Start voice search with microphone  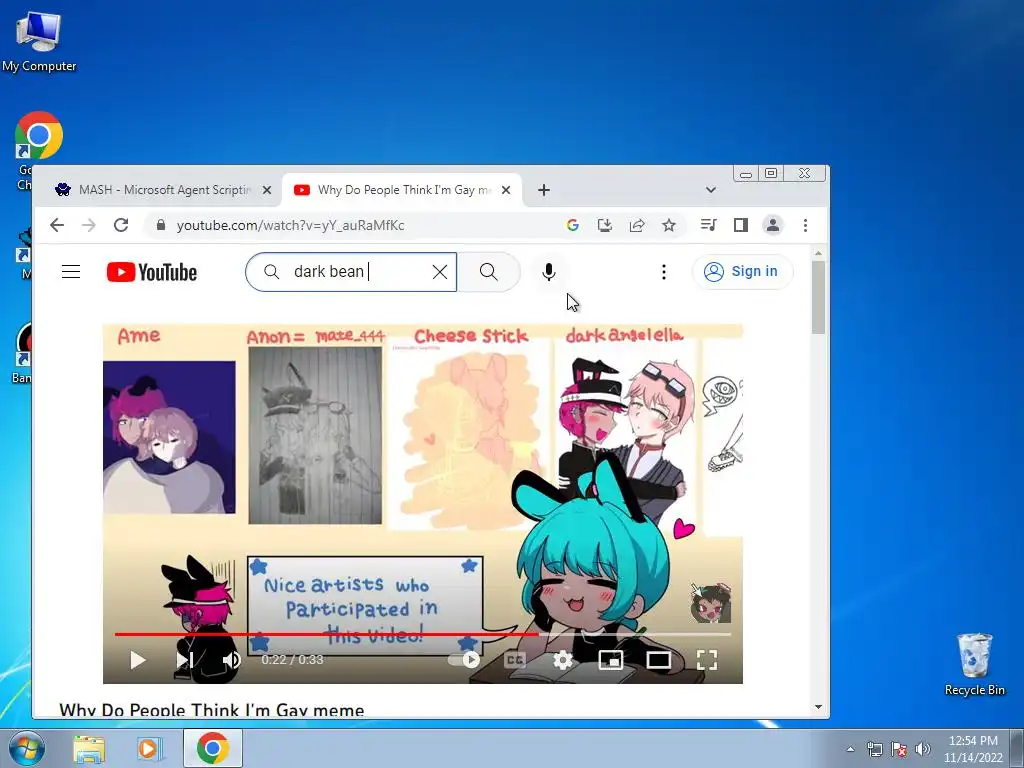click(x=549, y=272)
